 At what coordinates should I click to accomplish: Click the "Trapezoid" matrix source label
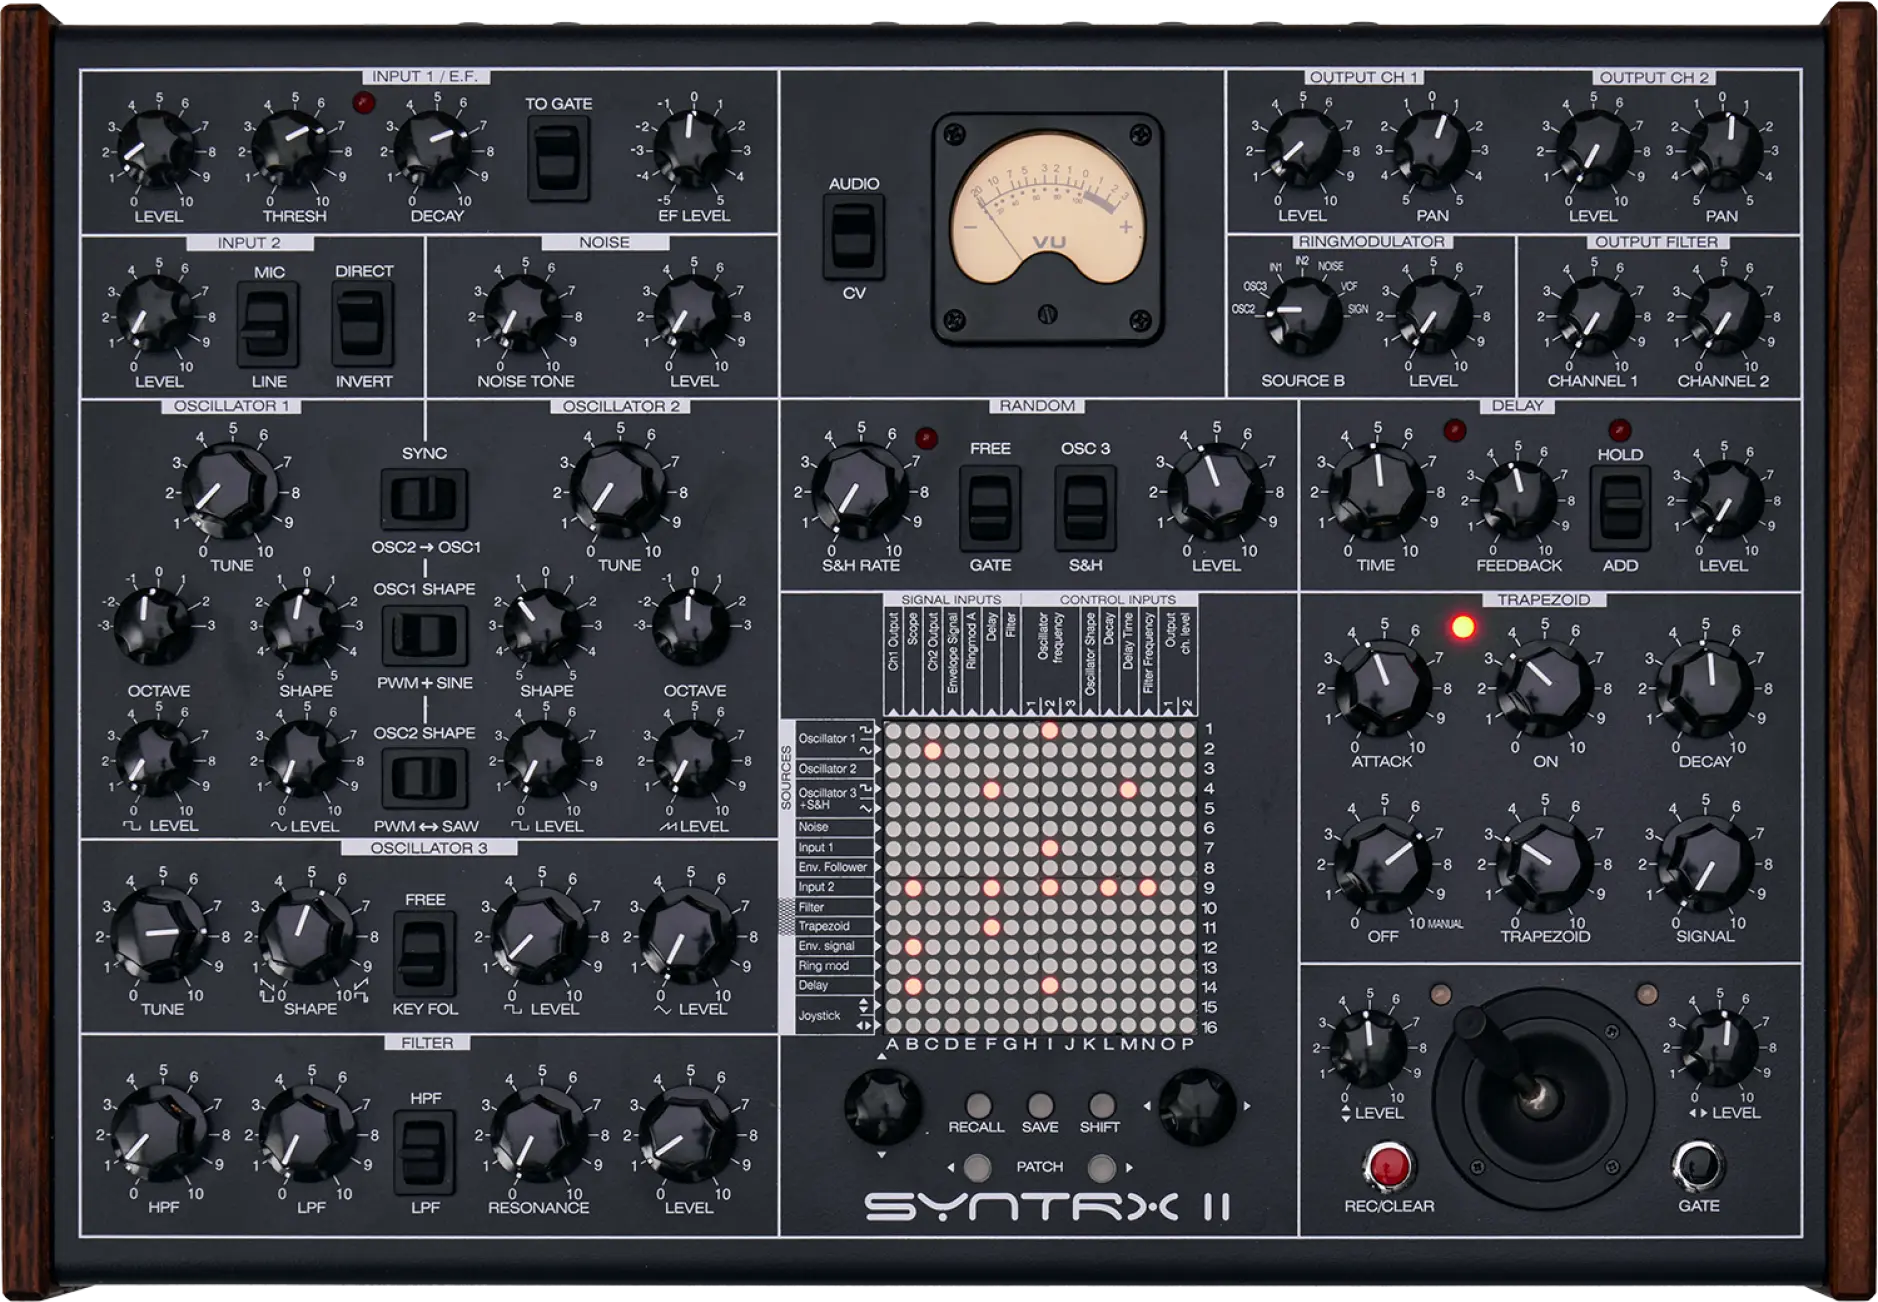pyautogui.click(x=823, y=927)
